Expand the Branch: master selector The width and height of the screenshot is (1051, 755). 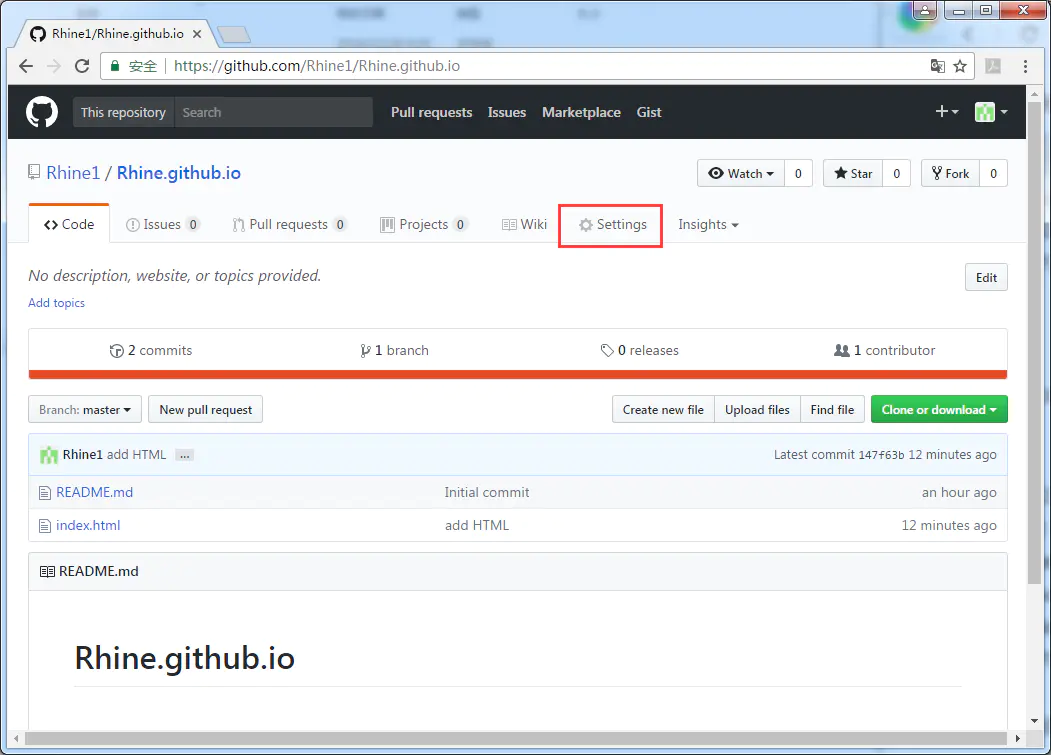[x=84, y=409]
